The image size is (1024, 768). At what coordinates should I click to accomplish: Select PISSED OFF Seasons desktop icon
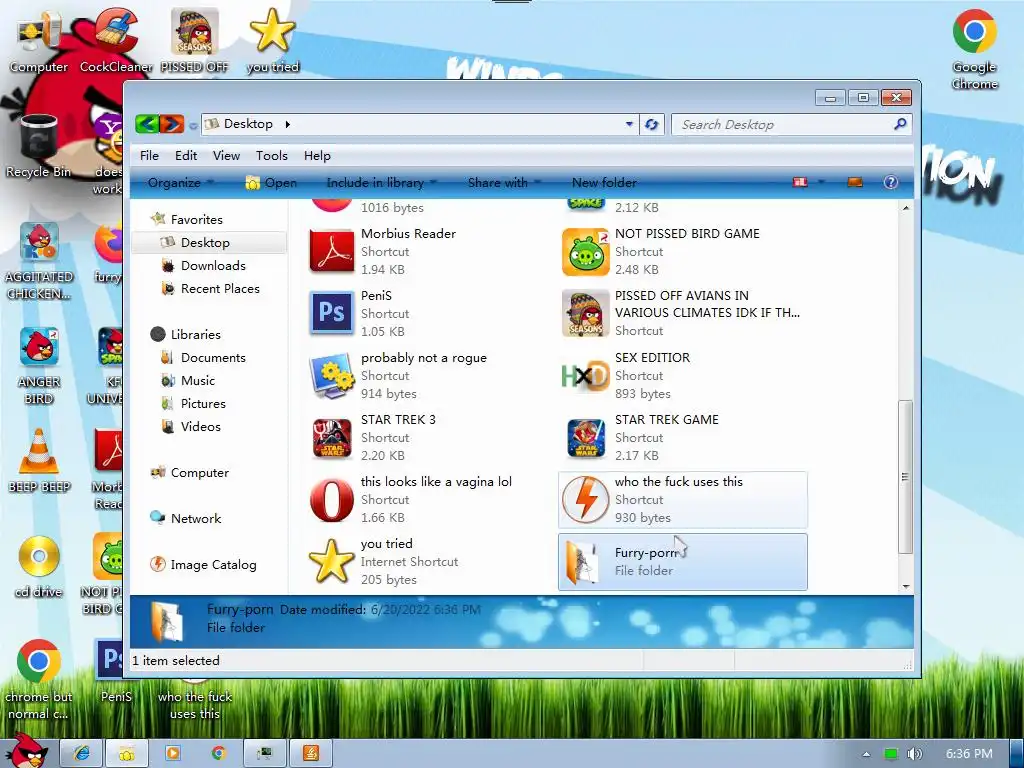pos(194,40)
